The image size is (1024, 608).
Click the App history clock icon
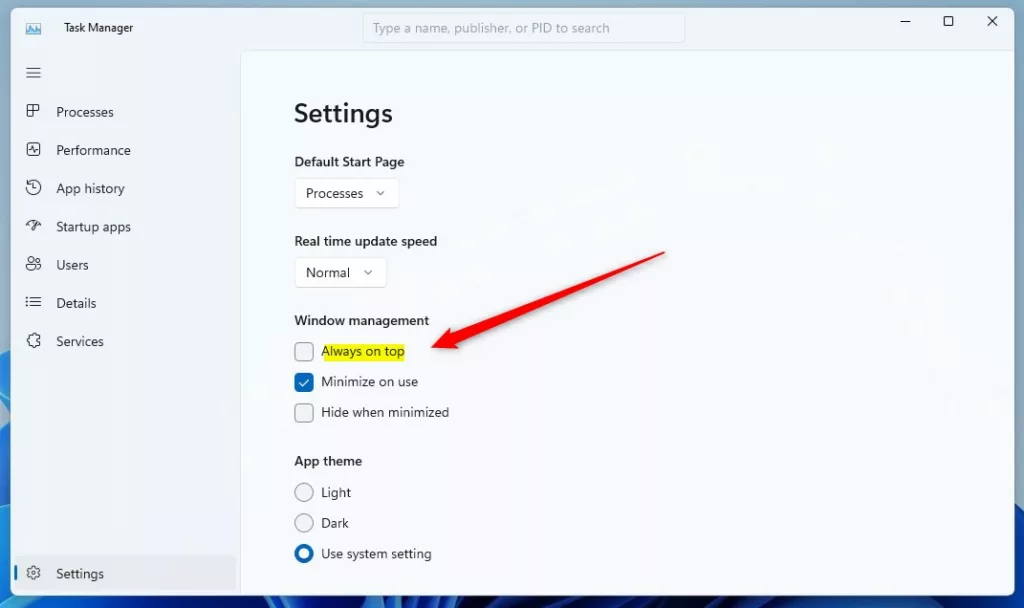point(33,187)
